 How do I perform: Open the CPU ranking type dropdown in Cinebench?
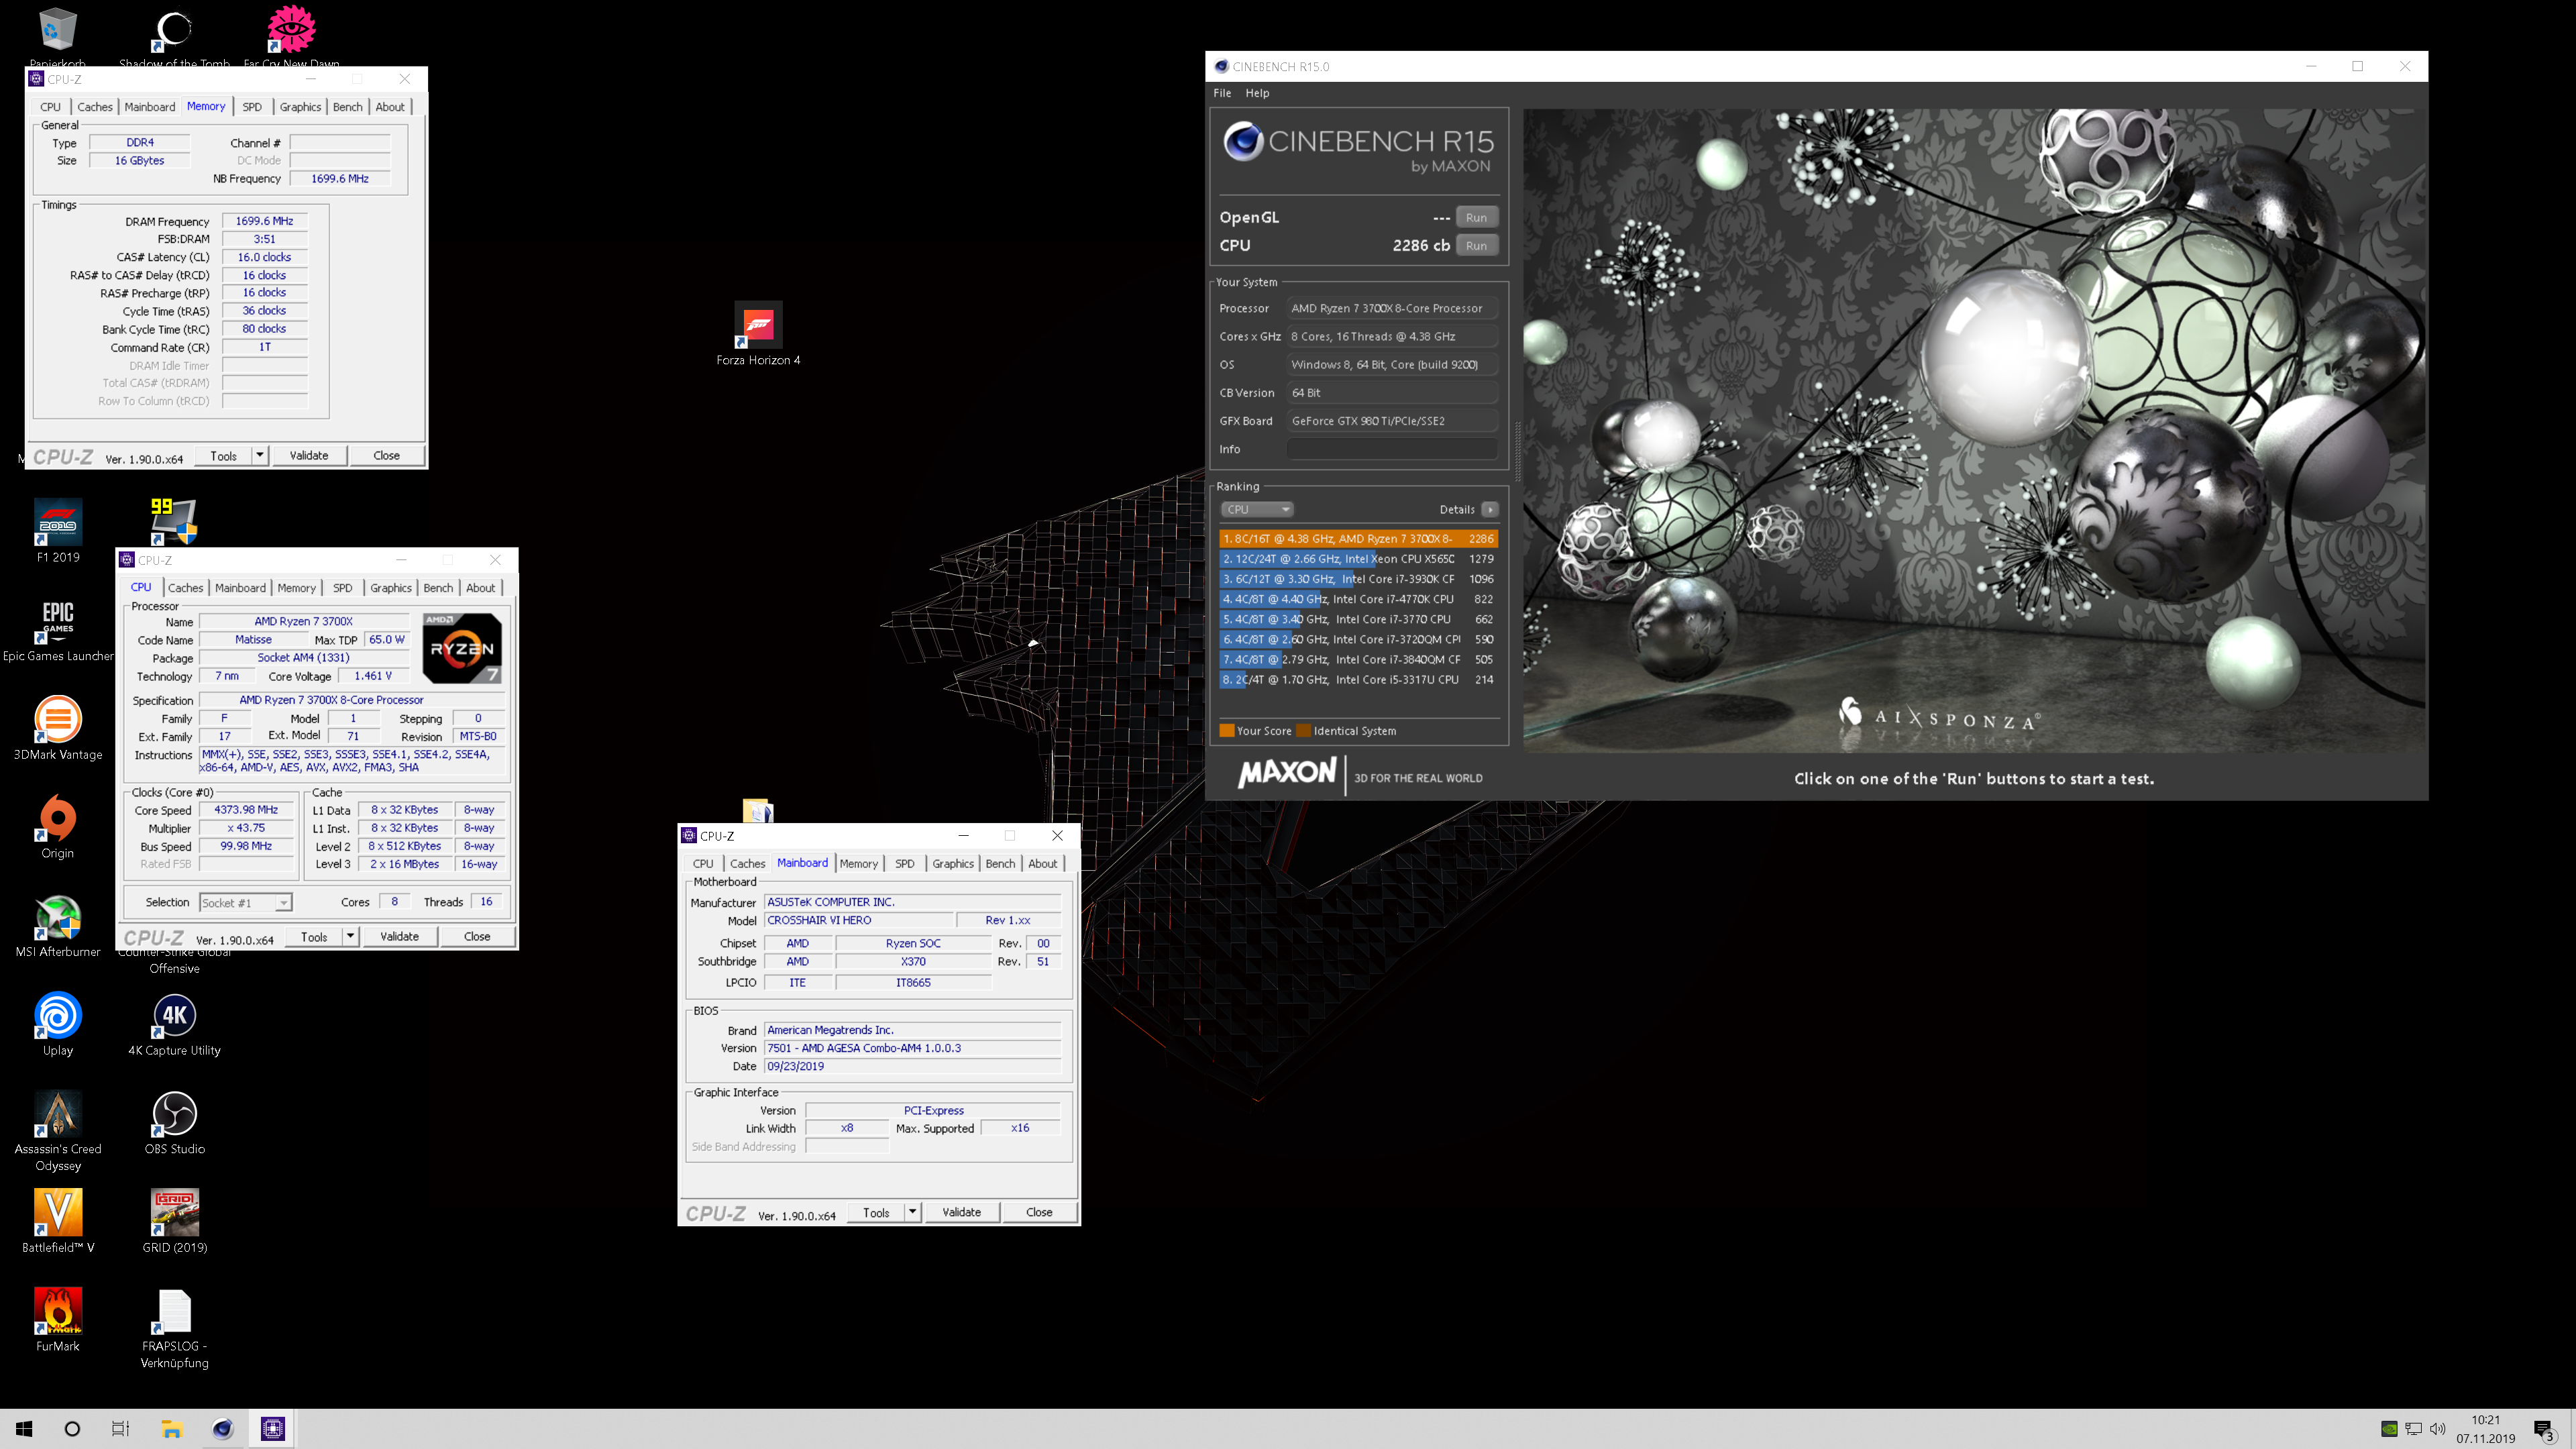point(1257,509)
